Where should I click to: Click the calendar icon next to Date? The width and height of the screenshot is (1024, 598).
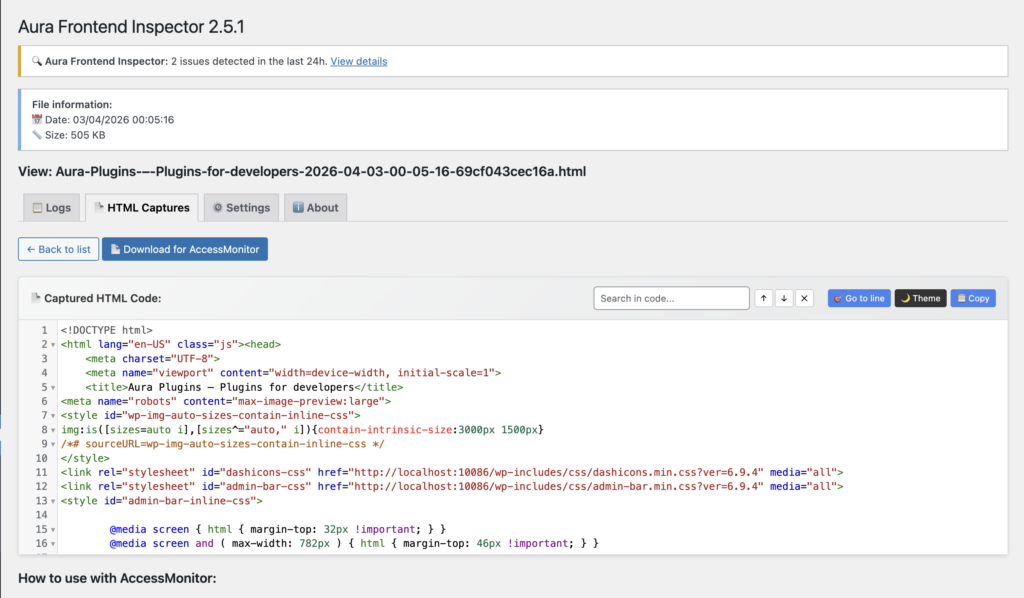[x=37, y=120]
